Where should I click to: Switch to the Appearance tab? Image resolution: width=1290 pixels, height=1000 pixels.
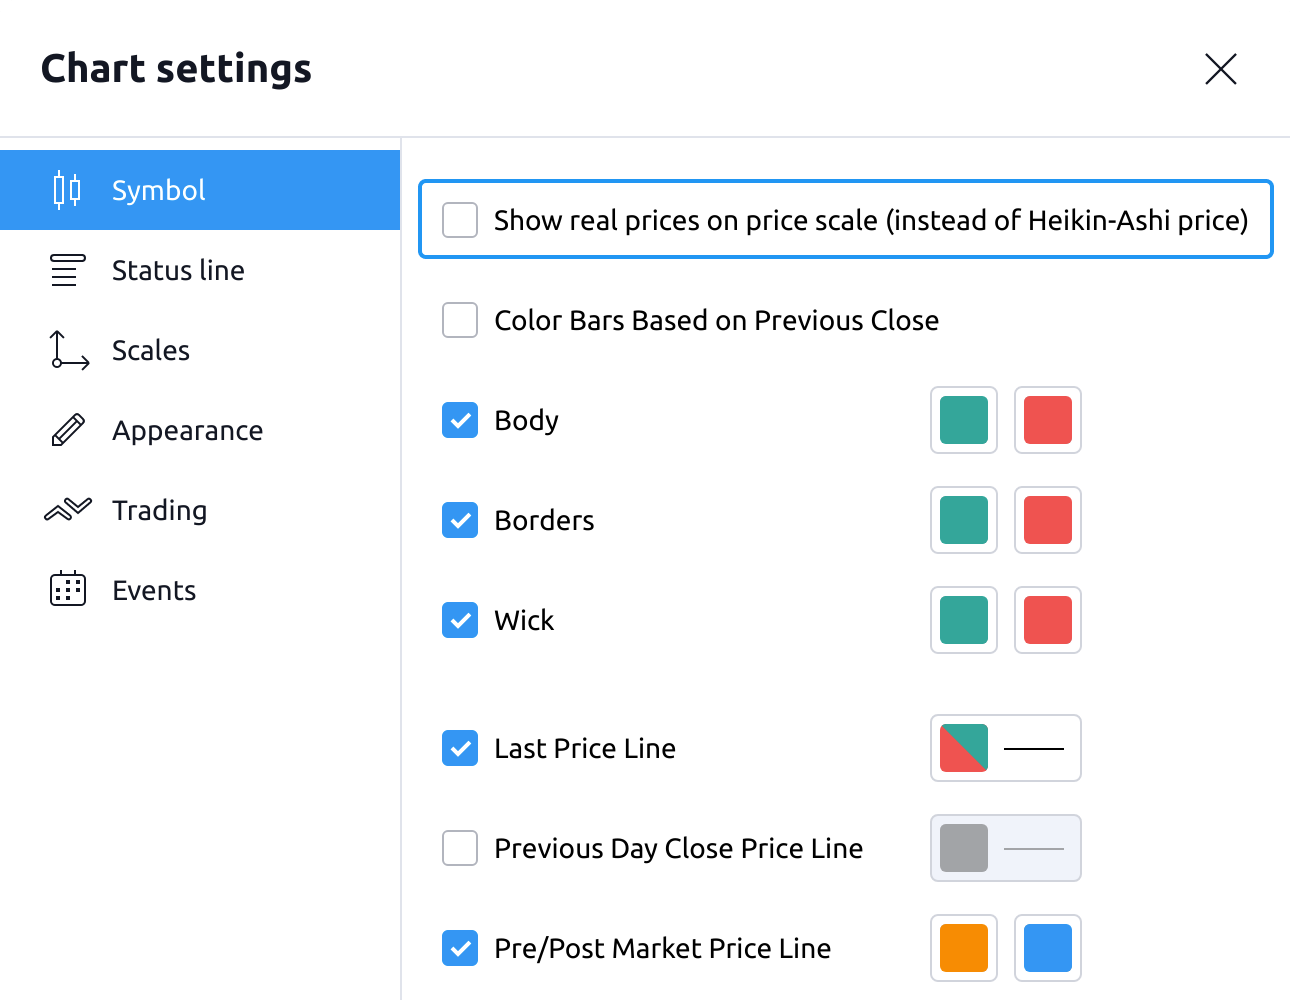point(187,430)
